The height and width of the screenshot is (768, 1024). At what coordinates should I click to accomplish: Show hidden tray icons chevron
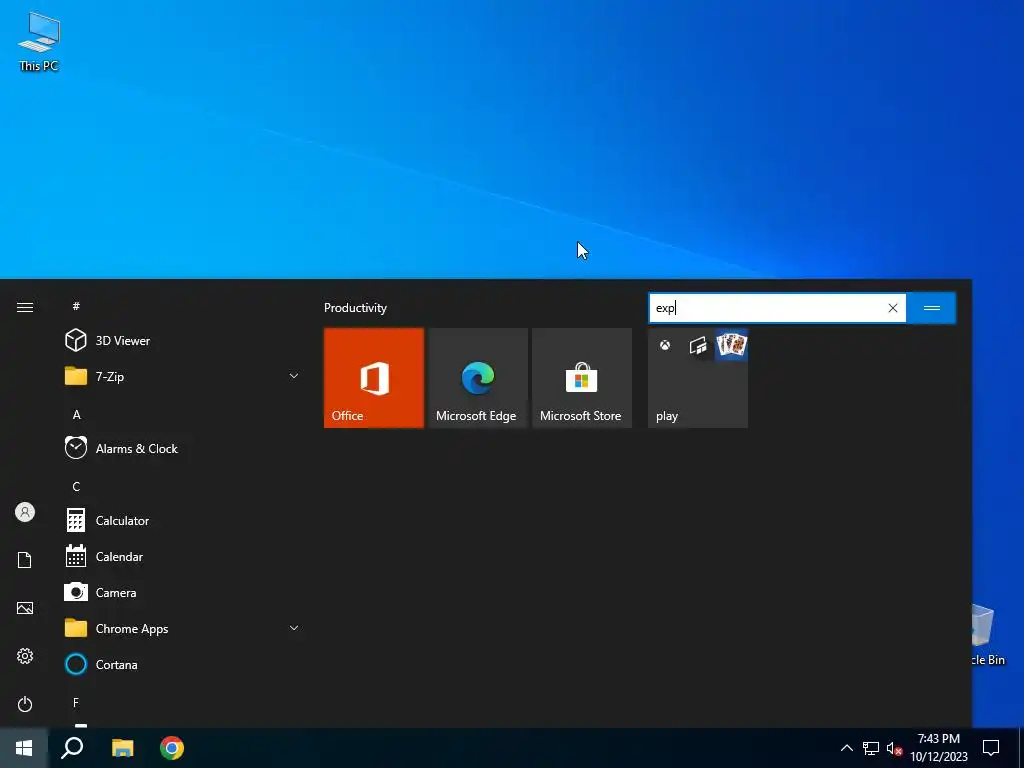coord(846,748)
